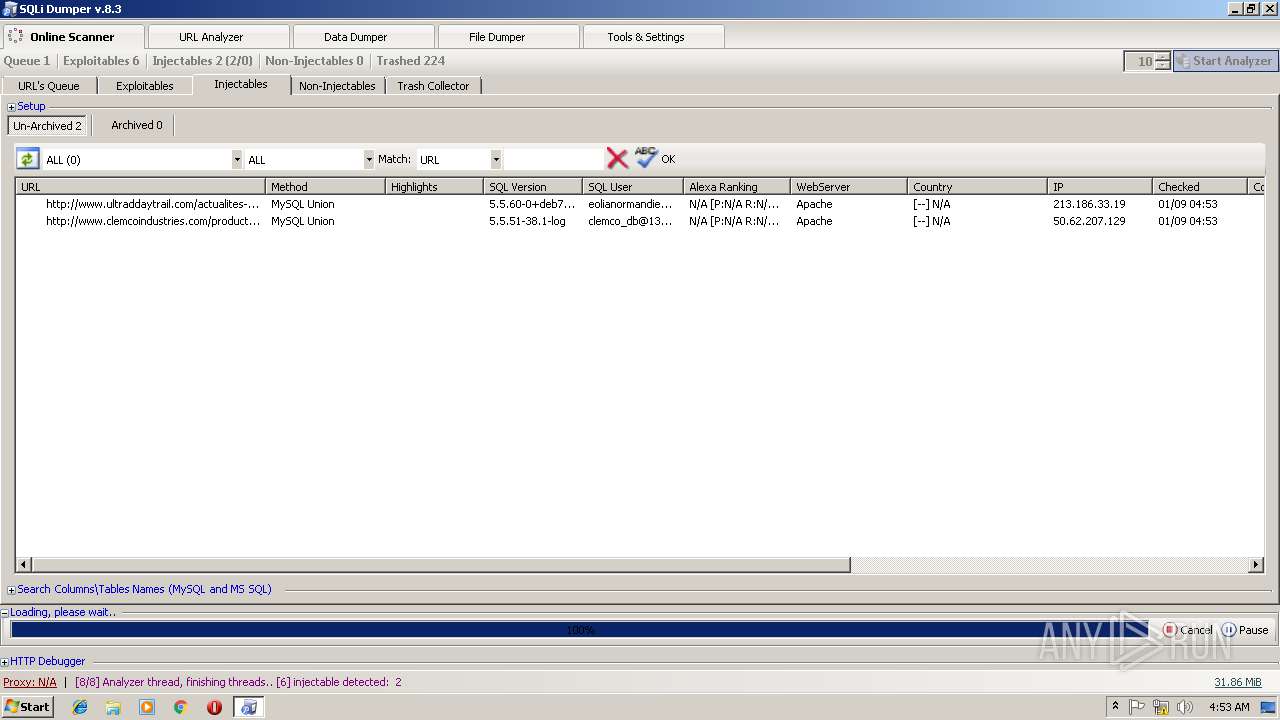Select the Injectables tab
This screenshot has height=720, width=1280.
[x=241, y=85]
